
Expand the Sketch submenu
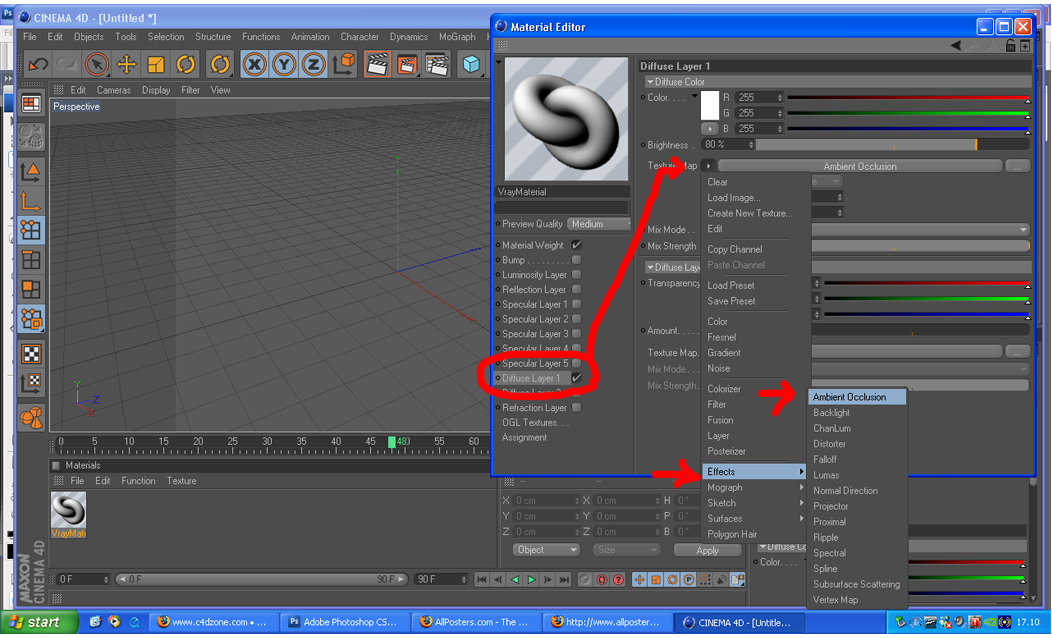pyautogui.click(x=754, y=502)
